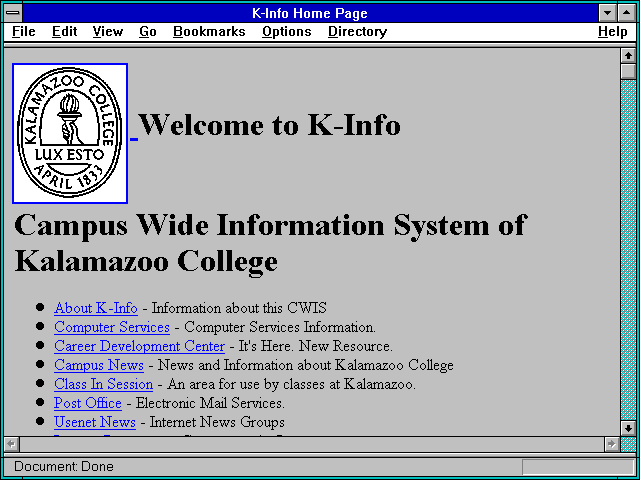Click 'Document: Done' status text
The width and height of the screenshot is (640, 480).
pos(64,467)
